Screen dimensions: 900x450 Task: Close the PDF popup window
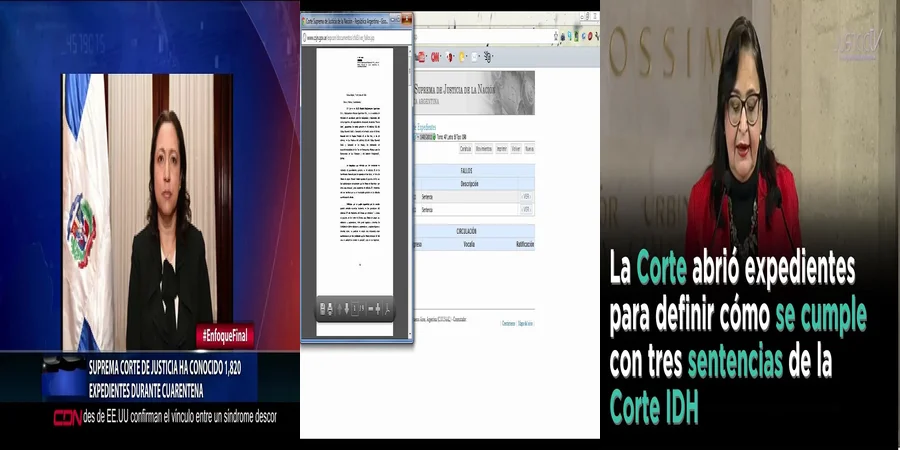(x=406, y=20)
